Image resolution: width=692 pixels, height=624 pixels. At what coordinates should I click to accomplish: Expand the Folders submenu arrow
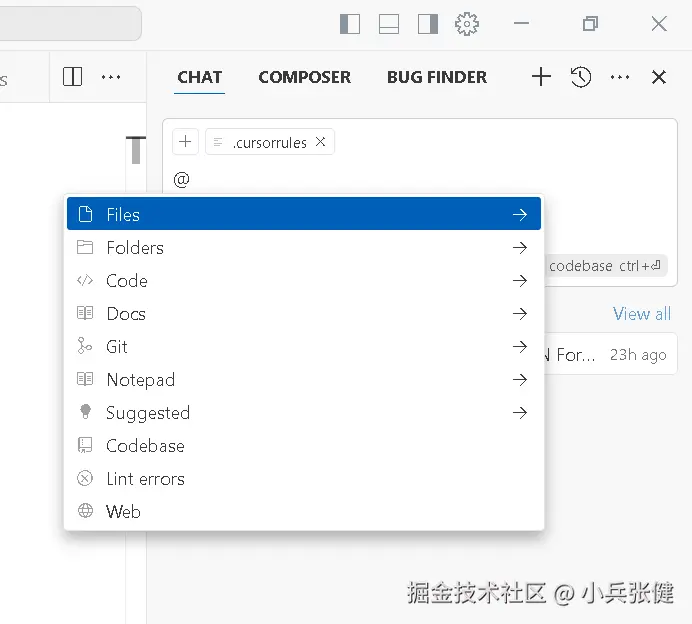tap(520, 248)
